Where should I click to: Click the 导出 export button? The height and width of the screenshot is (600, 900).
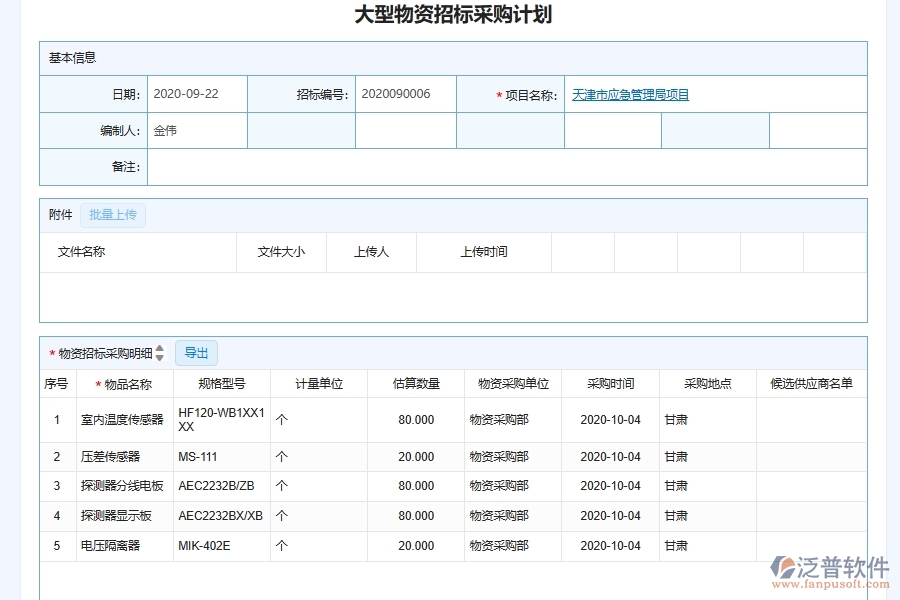(x=196, y=353)
